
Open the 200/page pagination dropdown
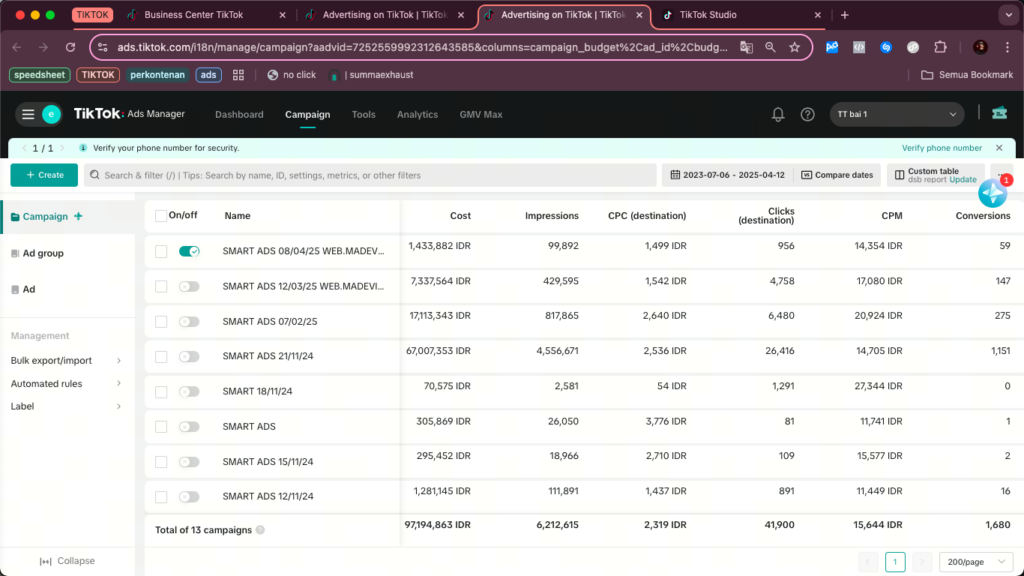tap(975, 562)
